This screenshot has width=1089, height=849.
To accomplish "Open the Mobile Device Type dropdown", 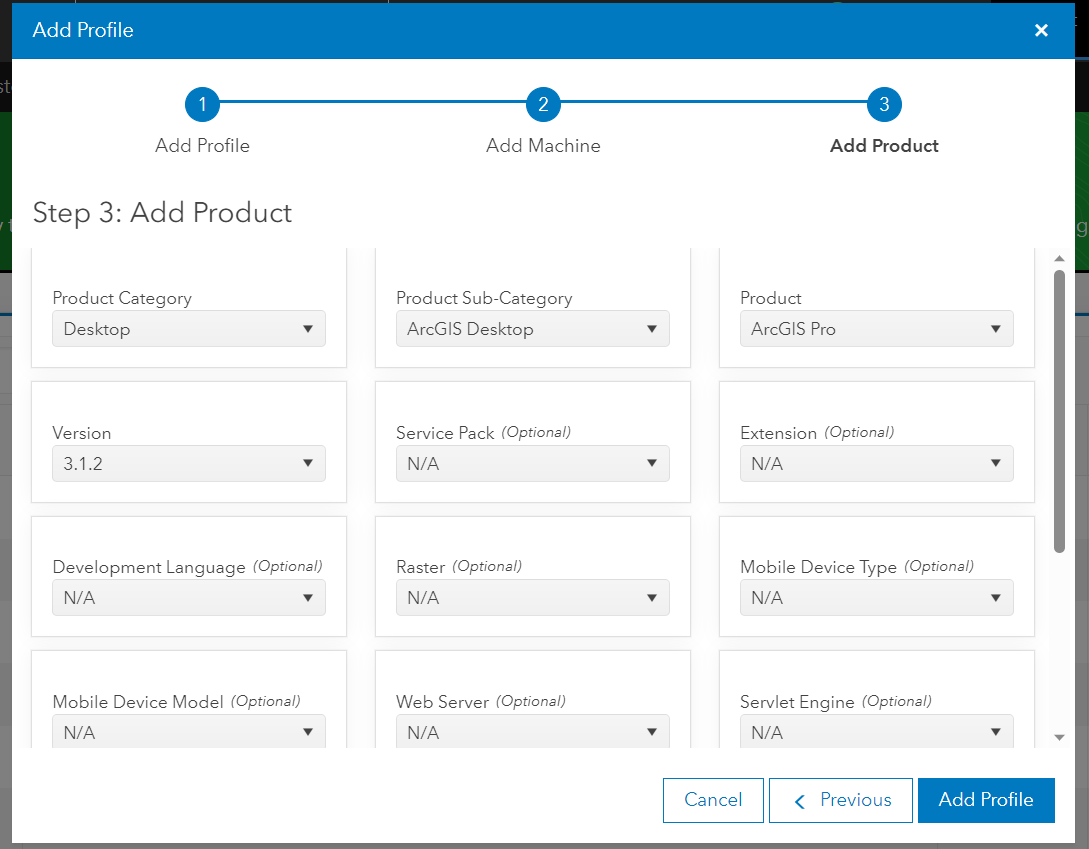I will (876, 598).
